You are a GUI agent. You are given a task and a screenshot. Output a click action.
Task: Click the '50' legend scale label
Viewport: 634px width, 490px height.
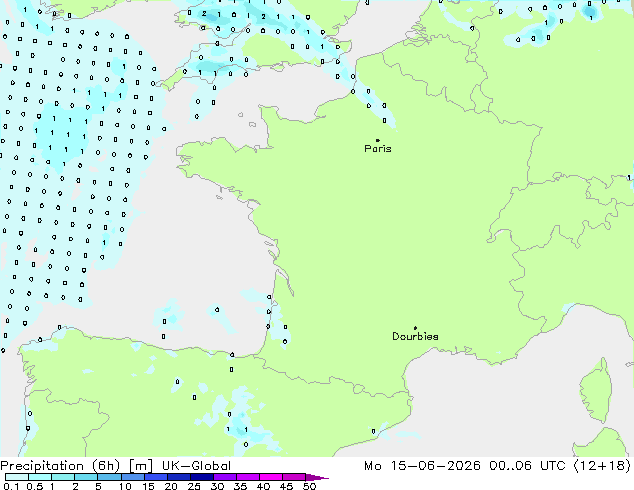coord(309,486)
